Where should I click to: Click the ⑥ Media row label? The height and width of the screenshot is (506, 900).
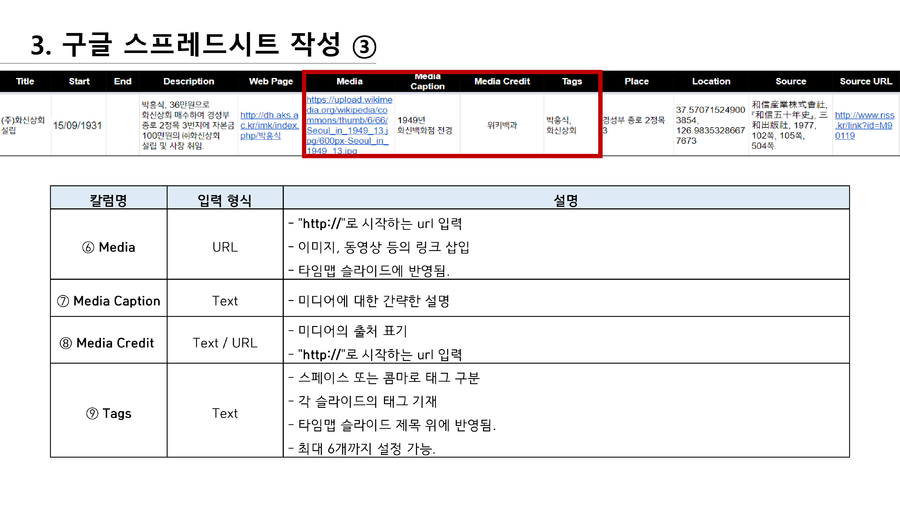pos(108,247)
